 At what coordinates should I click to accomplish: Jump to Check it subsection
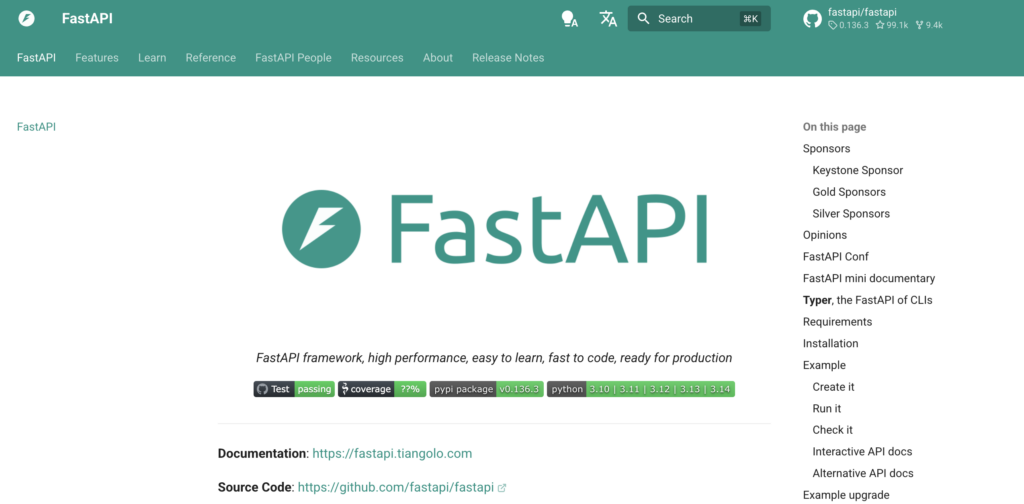click(x=833, y=430)
